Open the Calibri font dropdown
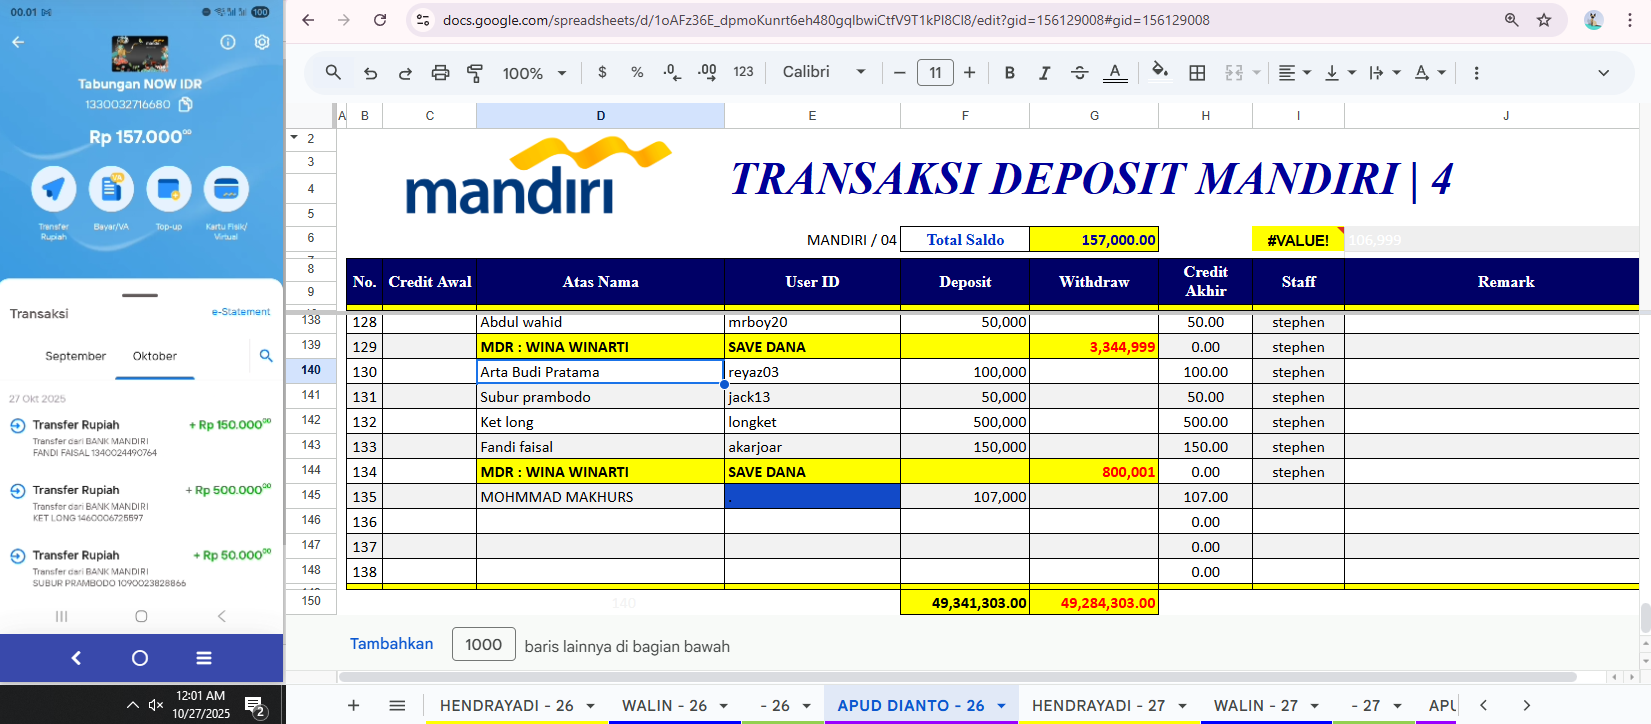The height and width of the screenshot is (724, 1651). pos(824,72)
